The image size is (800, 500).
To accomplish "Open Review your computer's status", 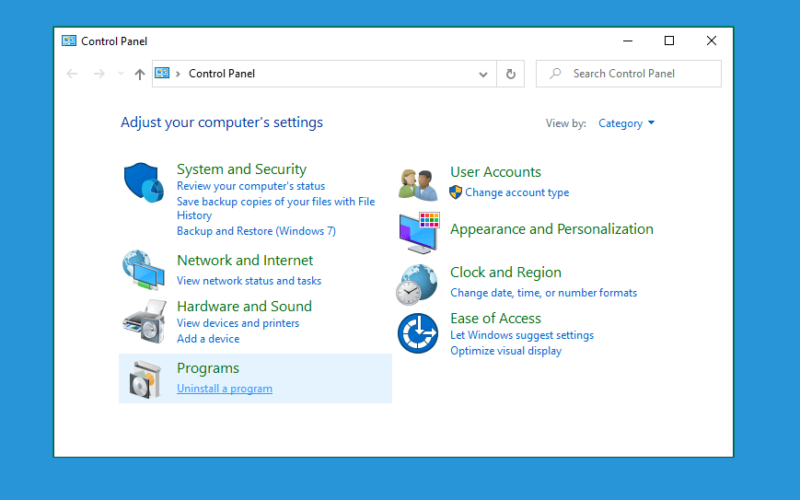I will [x=251, y=186].
